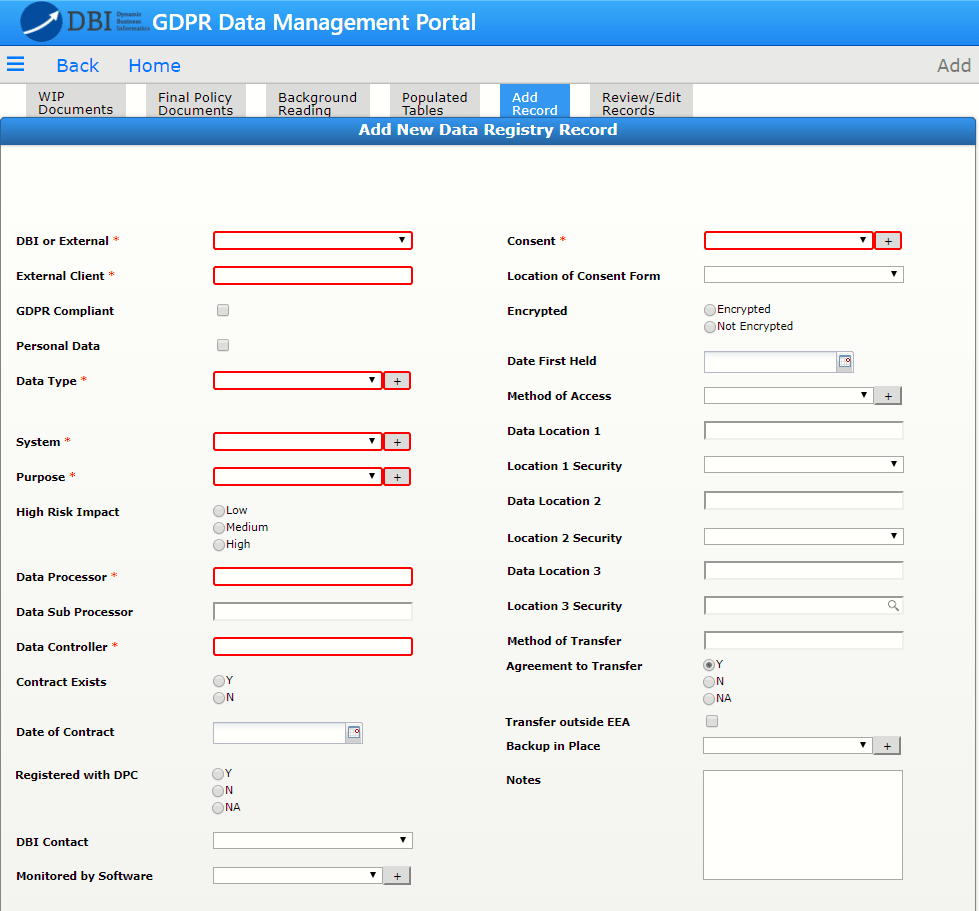Enable Transfer outside EEA checkbox
Image resolution: width=979 pixels, height=911 pixels.
coord(712,721)
